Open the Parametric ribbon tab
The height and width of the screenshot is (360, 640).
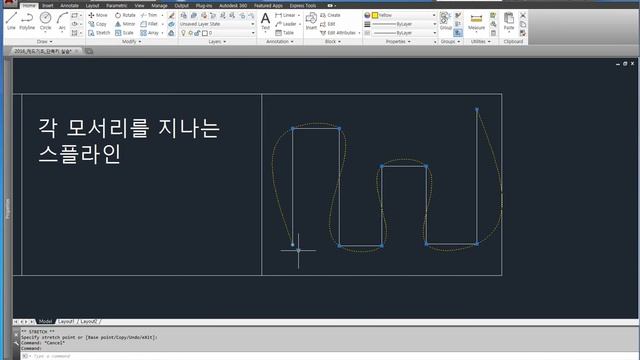(x=116, y=6)
